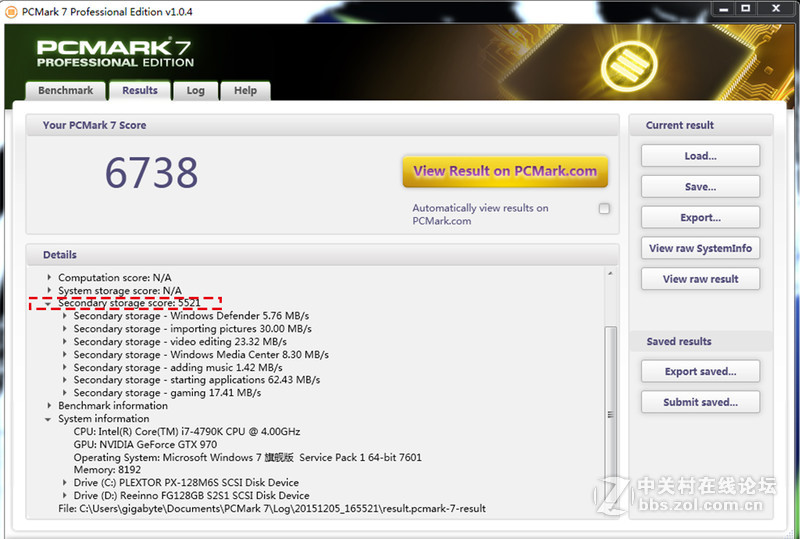
Task: Expand Secondary storage starting applications entry
Action: (x=64, y=380)
